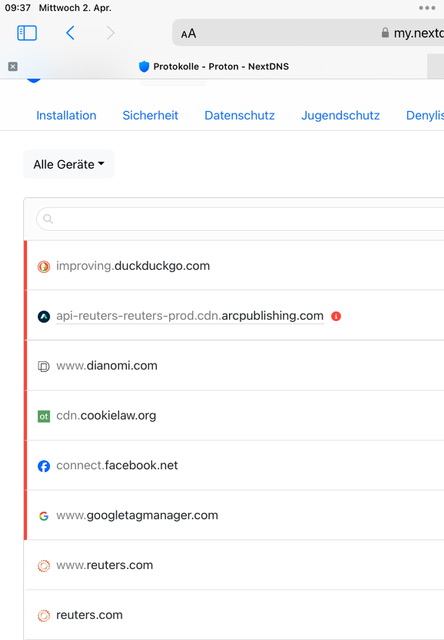Select the bare reuters.com entry
This screenshot has height=640, width=444.
(x=89, y=615)
